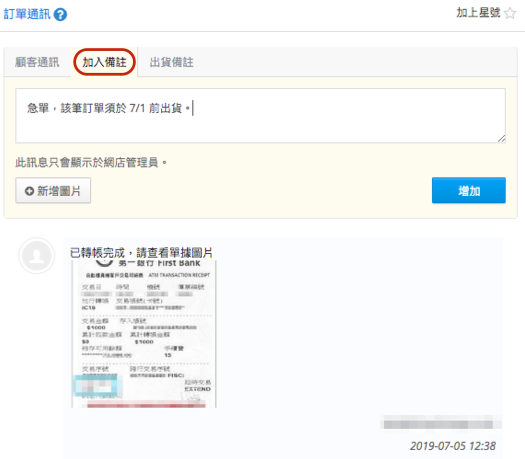Select the message text 已轉帳完成，請查看單據圖片

[x=141, y=253]
